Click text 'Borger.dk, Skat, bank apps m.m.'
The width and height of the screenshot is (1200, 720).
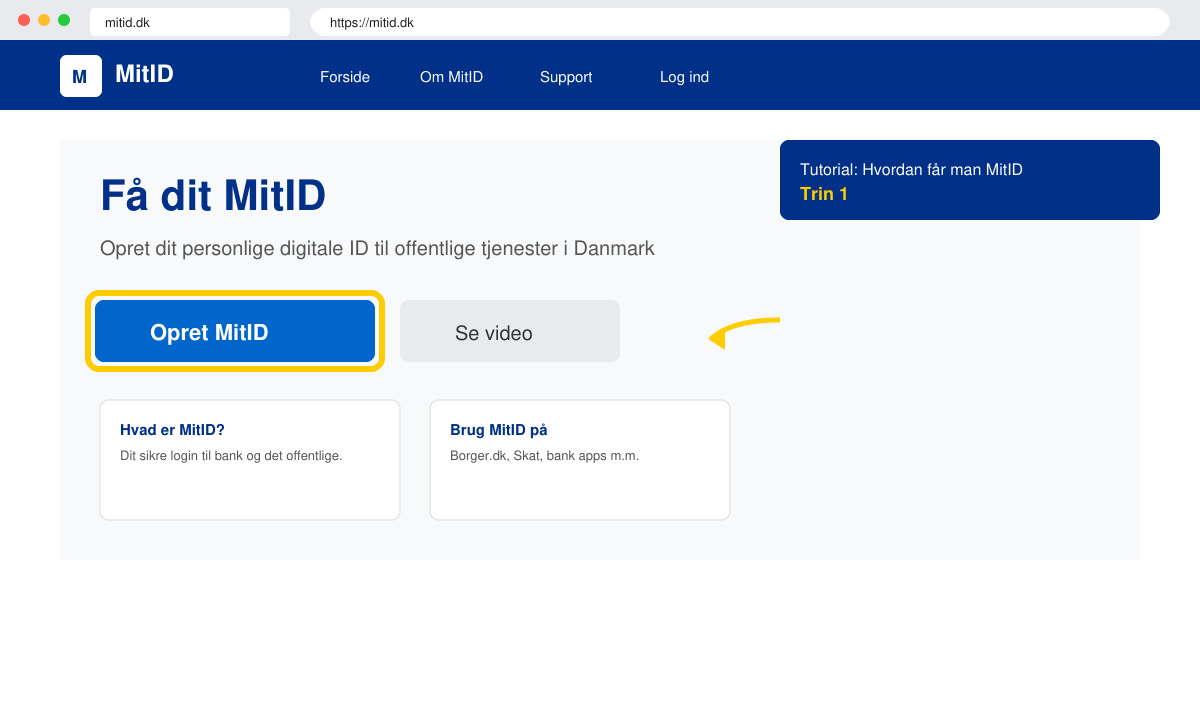[544, 455]
